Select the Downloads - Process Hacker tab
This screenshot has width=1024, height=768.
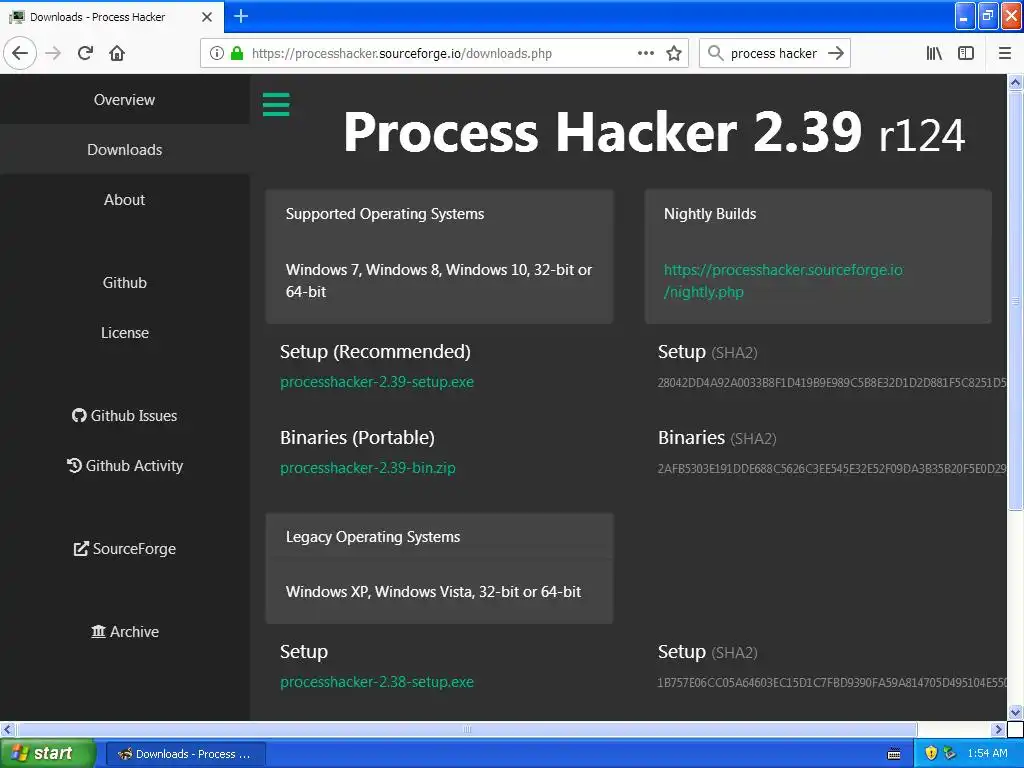coord(112,17)
